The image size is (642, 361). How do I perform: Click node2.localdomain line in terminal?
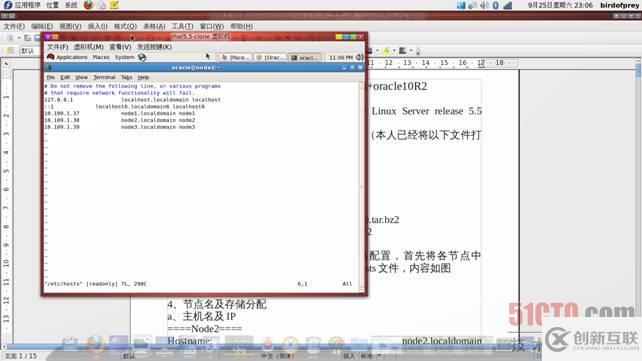pyautogui.click(x=158, y=120)
